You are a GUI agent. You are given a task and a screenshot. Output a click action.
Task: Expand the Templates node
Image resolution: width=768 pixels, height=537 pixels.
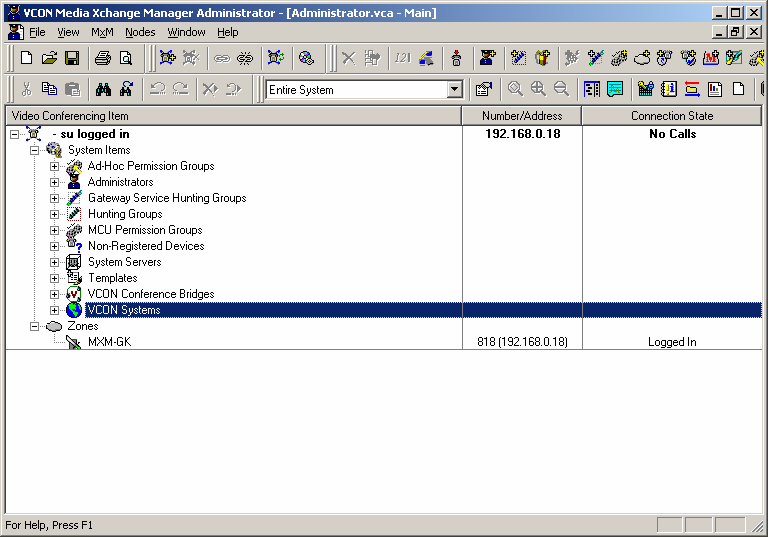[54, 278]
